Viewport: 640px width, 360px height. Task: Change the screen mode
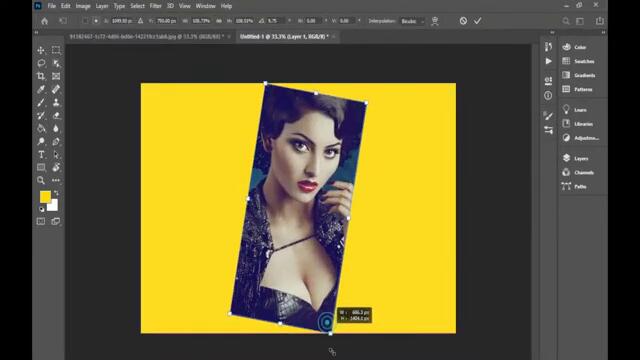(56, 221)
